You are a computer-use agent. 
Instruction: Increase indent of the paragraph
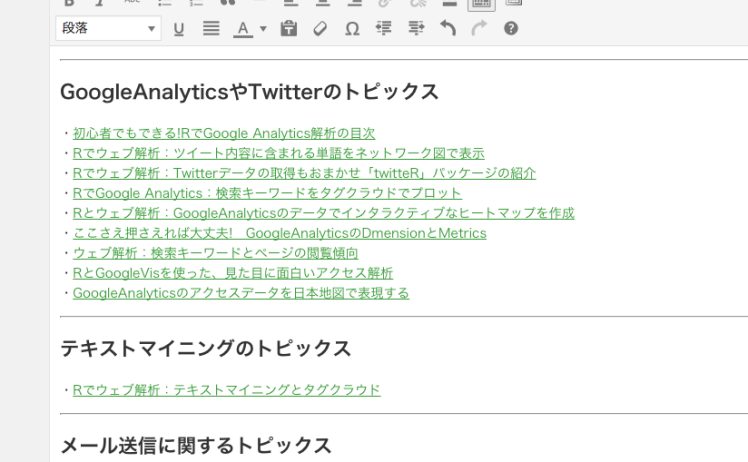coord(416,28)
